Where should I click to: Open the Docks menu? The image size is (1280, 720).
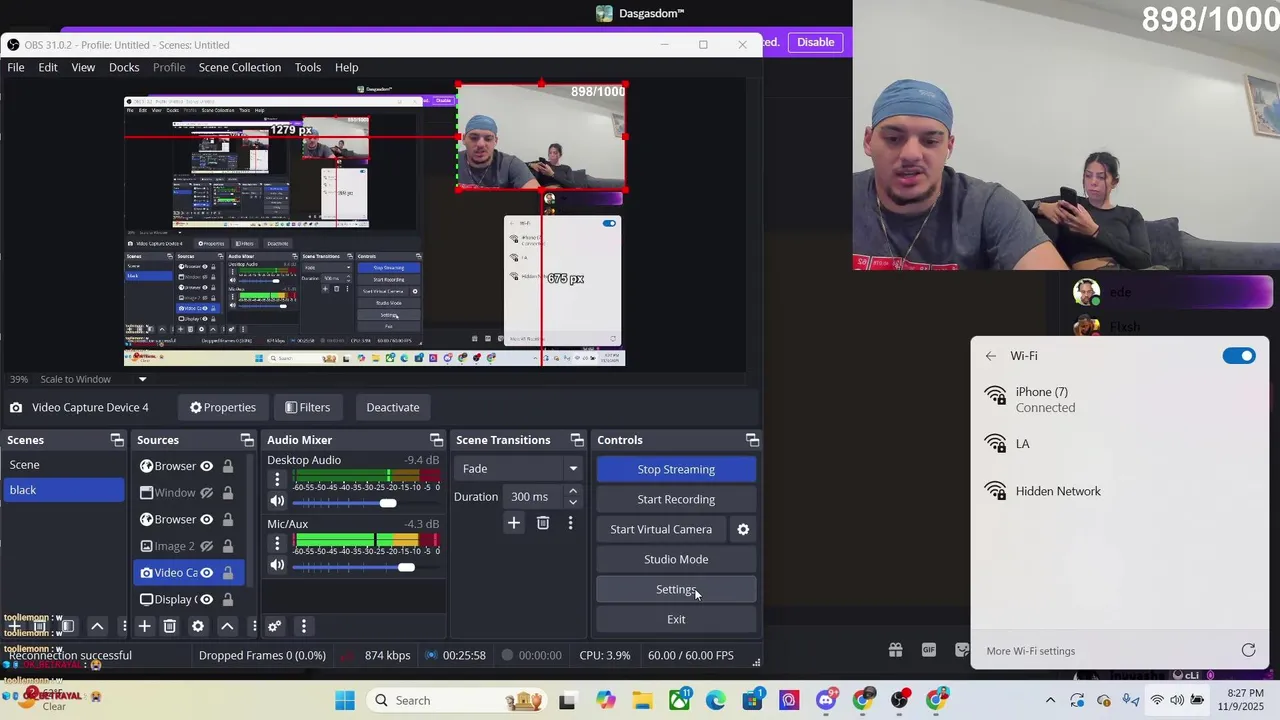pos(124,67)
